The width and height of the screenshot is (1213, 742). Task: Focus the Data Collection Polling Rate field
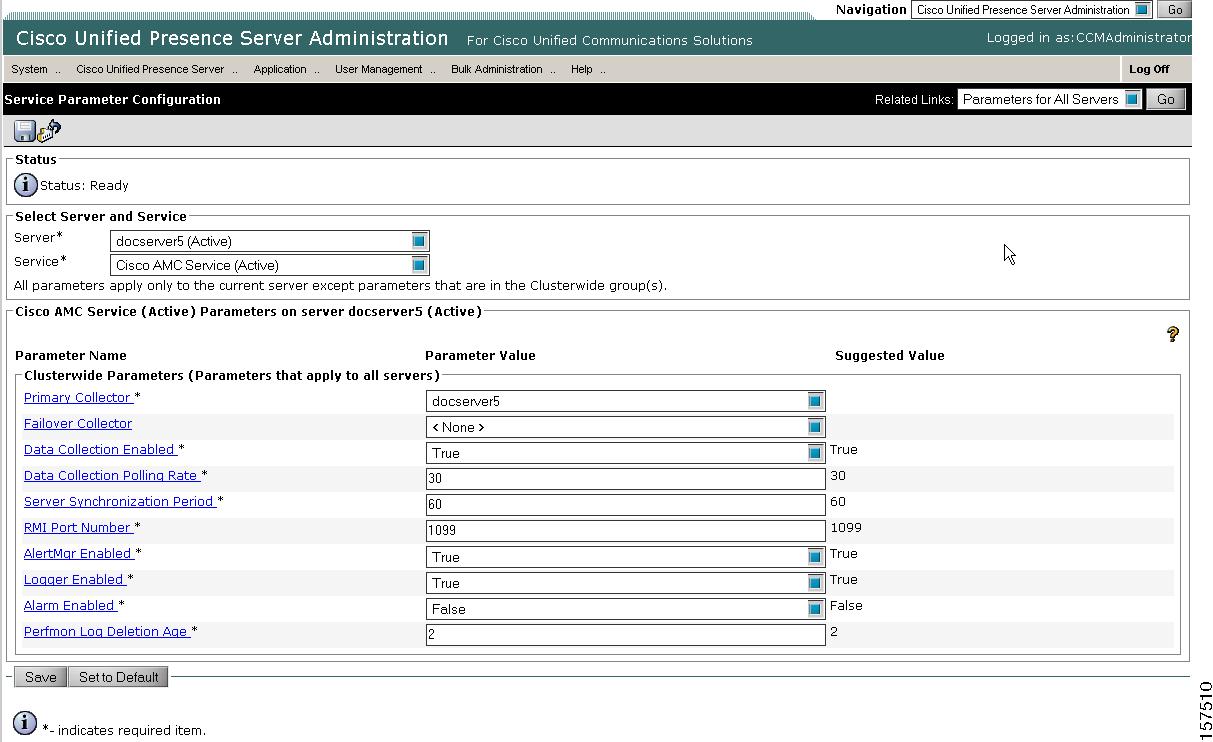(x=625, y=479)
